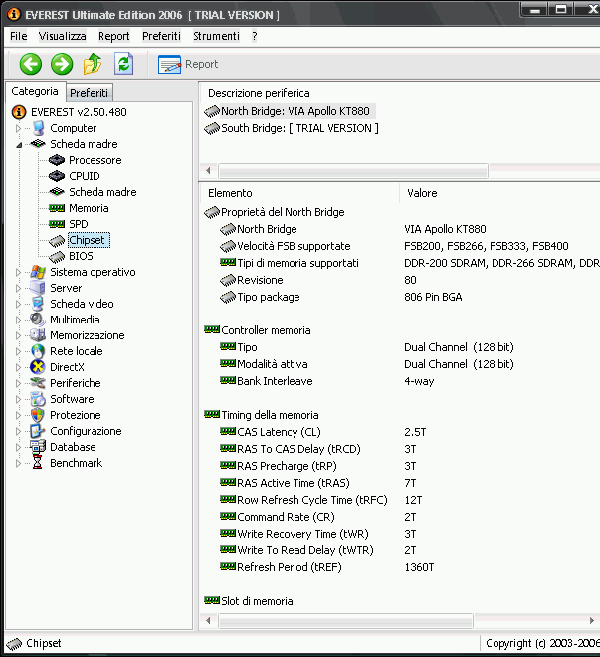Screen dimensions: 600x657
Task: Click the green Forward arrow icon
Action: click(x=62, y=64)
